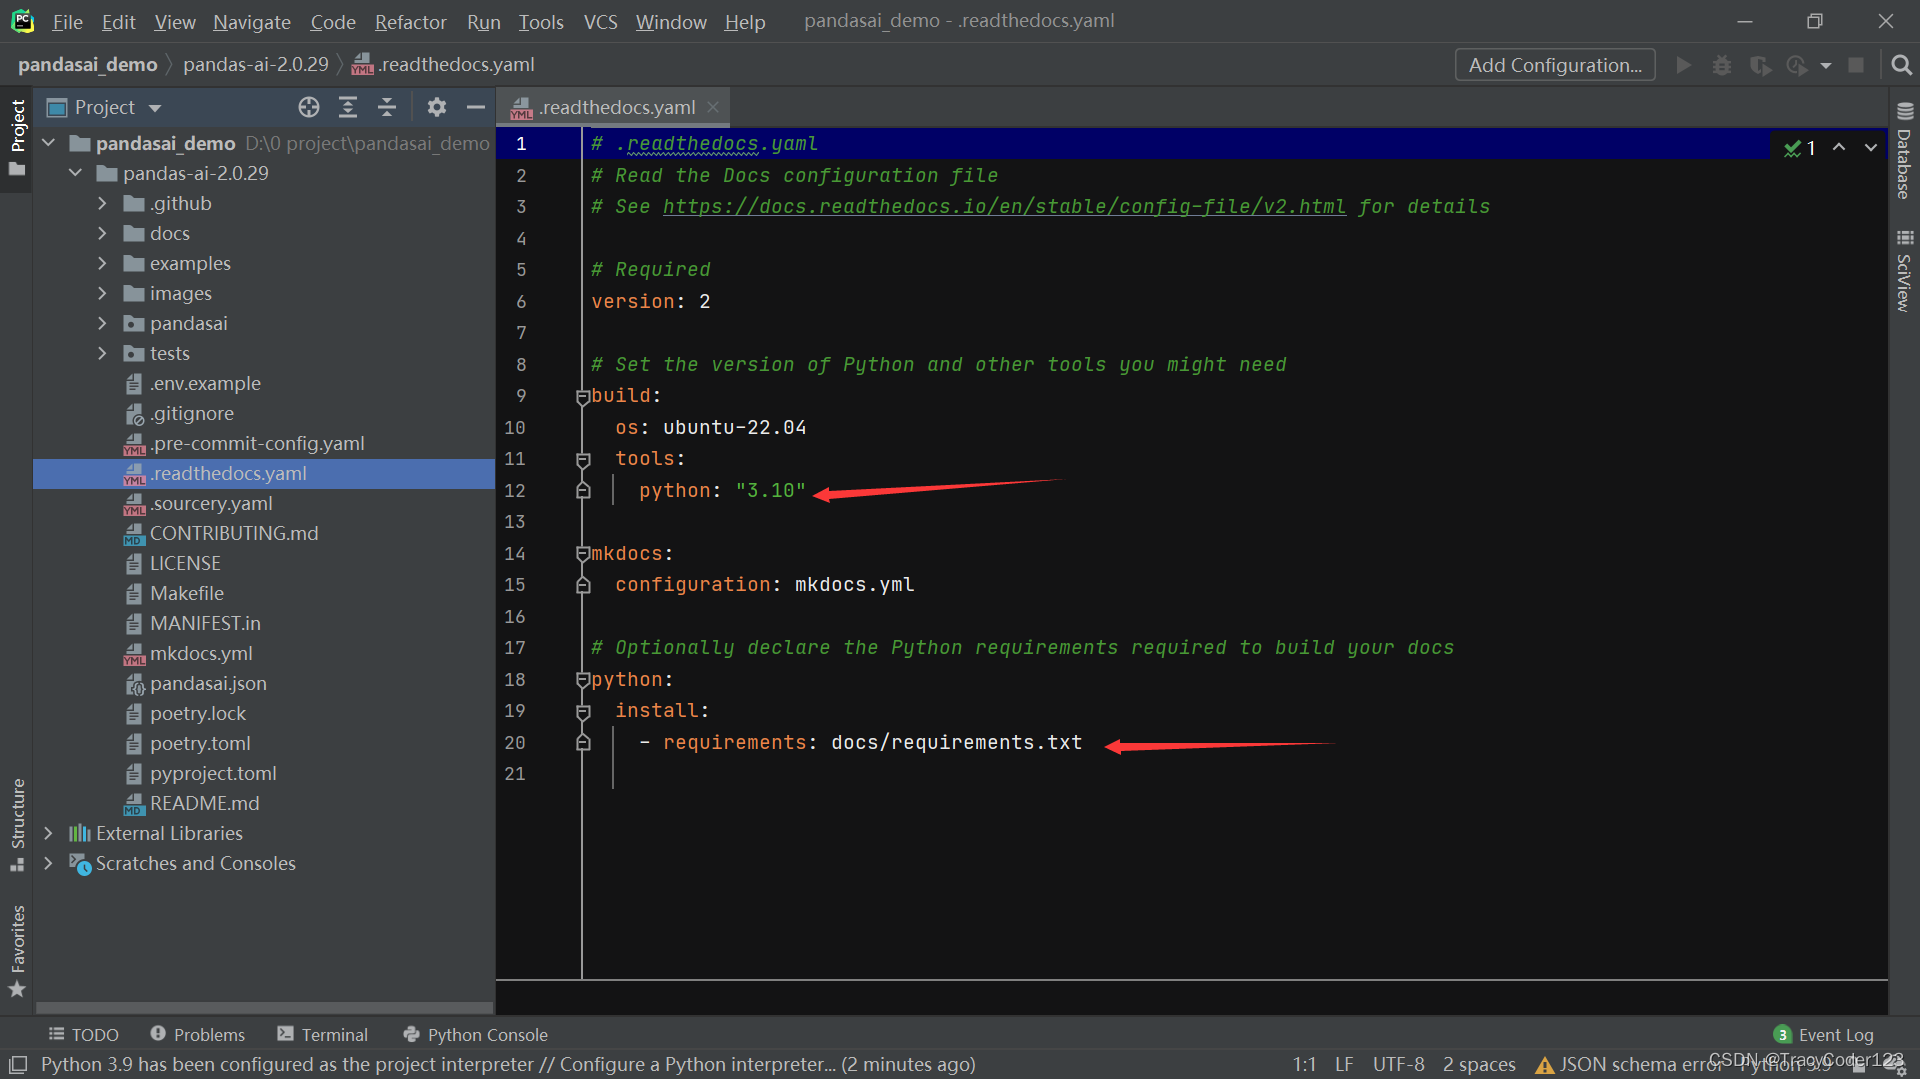Screen dimensions: 1920x1080
Task: Open the Terminal tab
Action: [323, 1035]
